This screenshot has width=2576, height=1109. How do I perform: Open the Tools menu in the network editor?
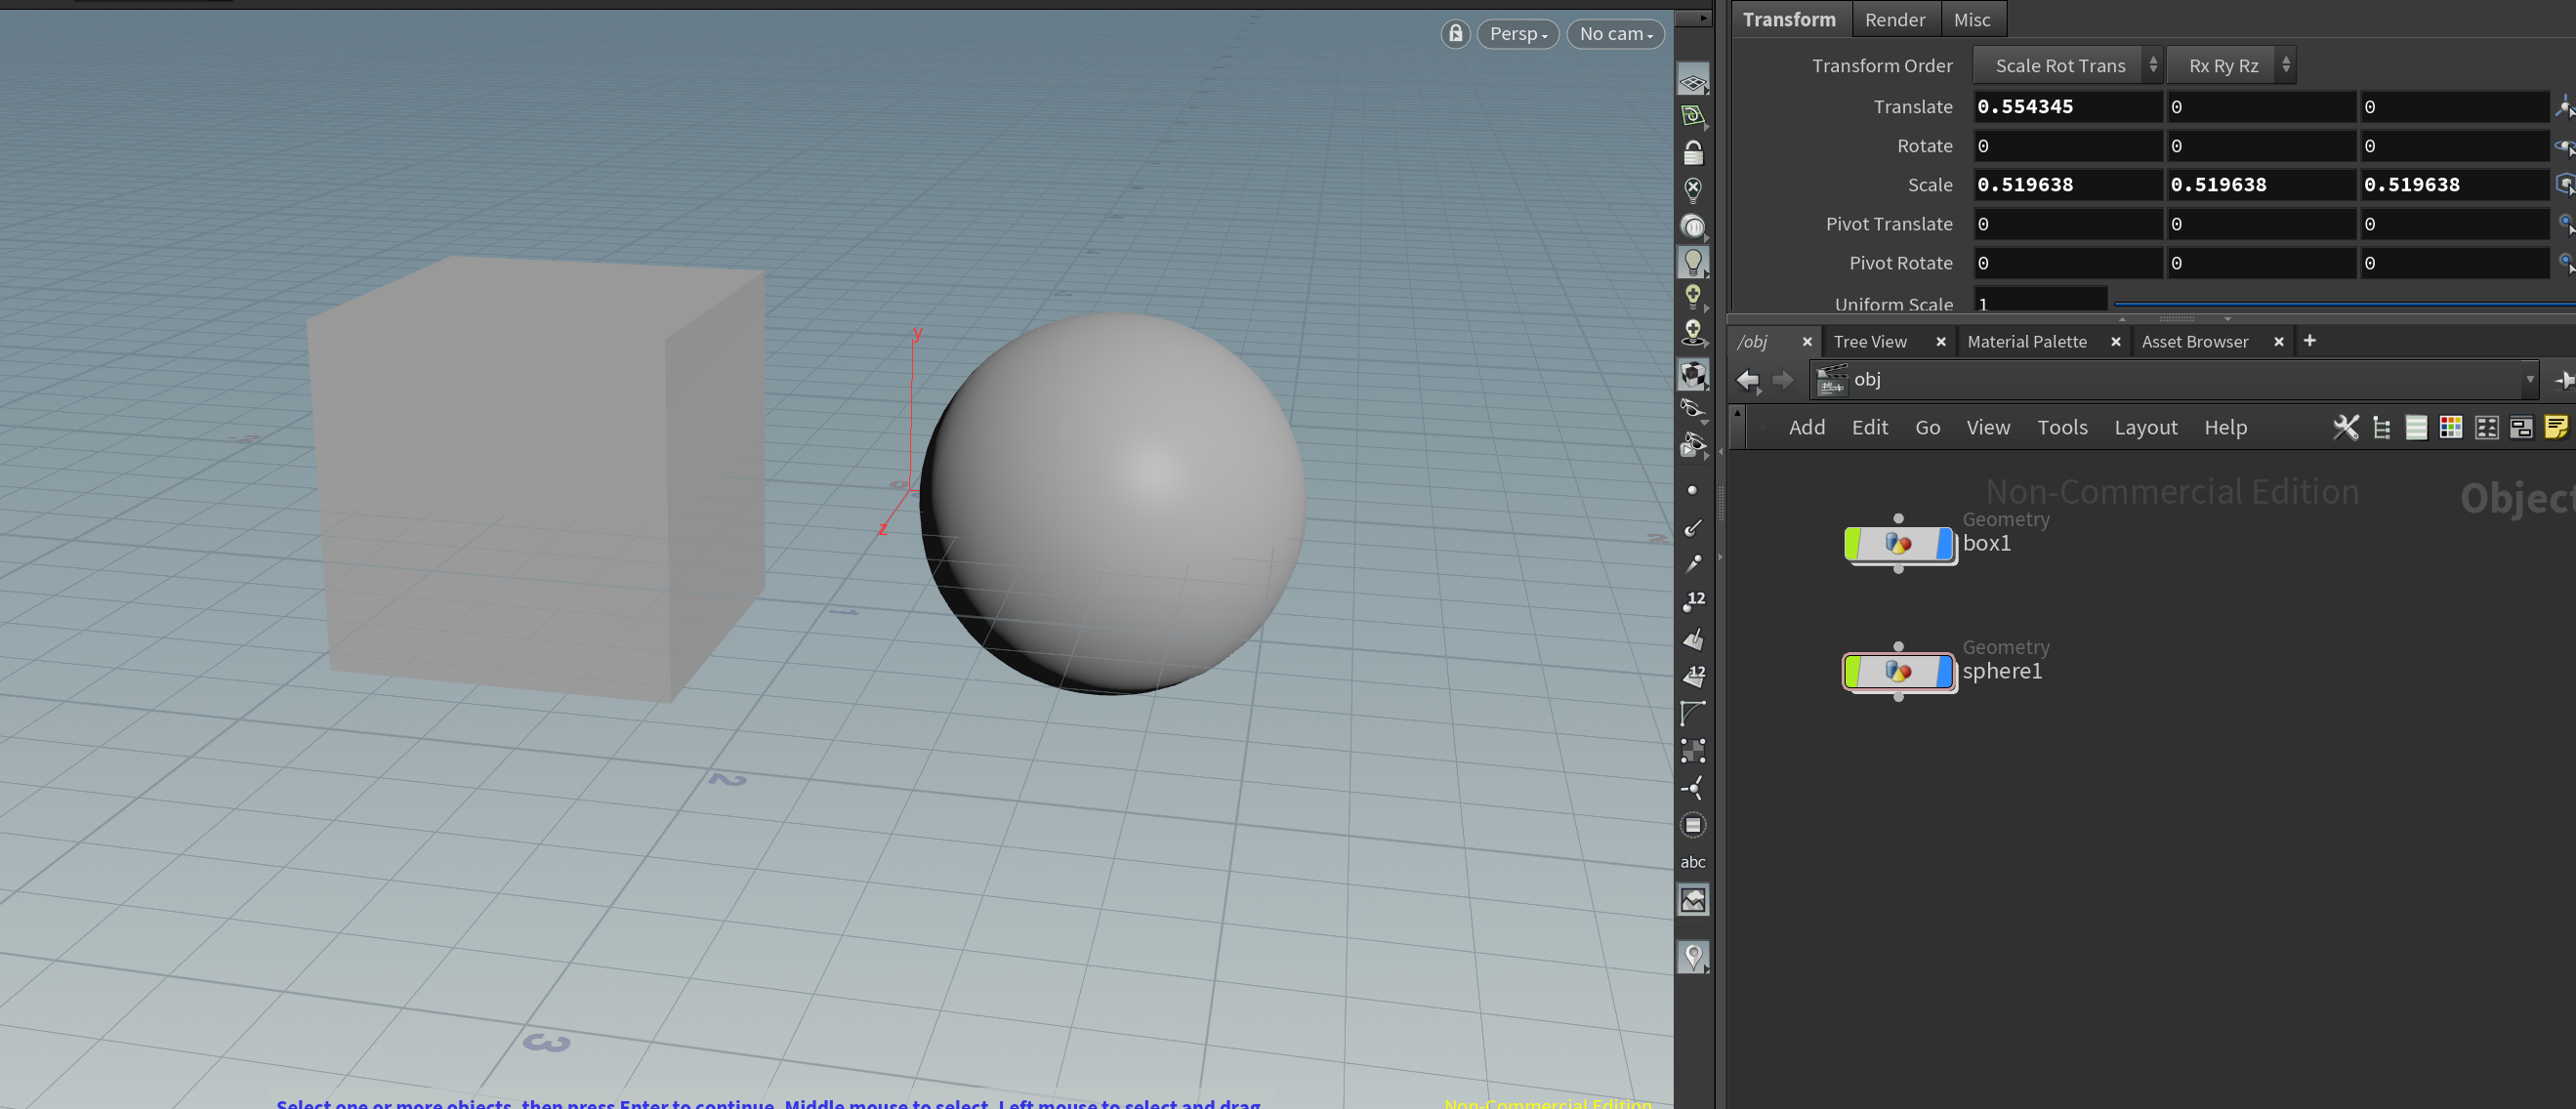[2062, 427]
